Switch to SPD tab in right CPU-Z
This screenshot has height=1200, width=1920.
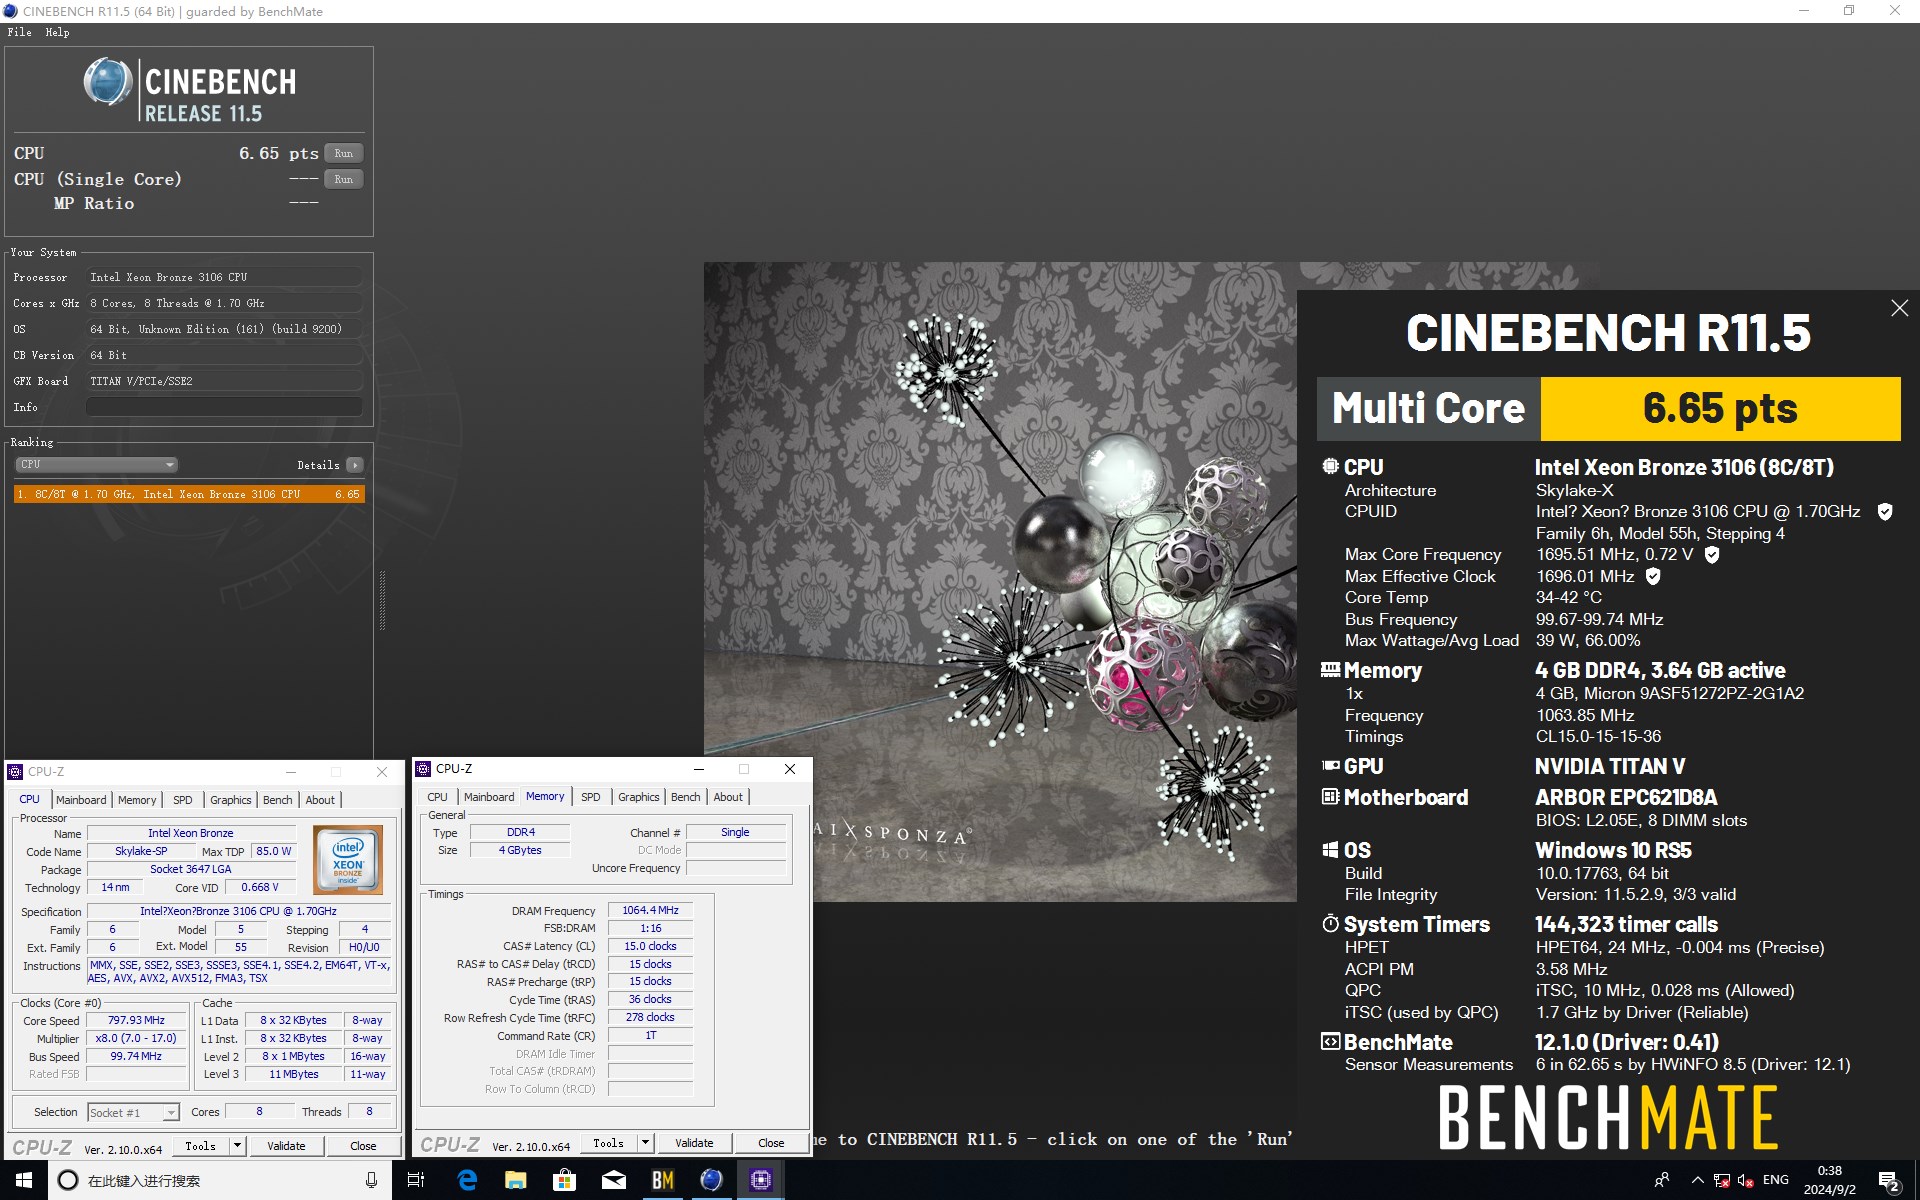tap(591, 797)
